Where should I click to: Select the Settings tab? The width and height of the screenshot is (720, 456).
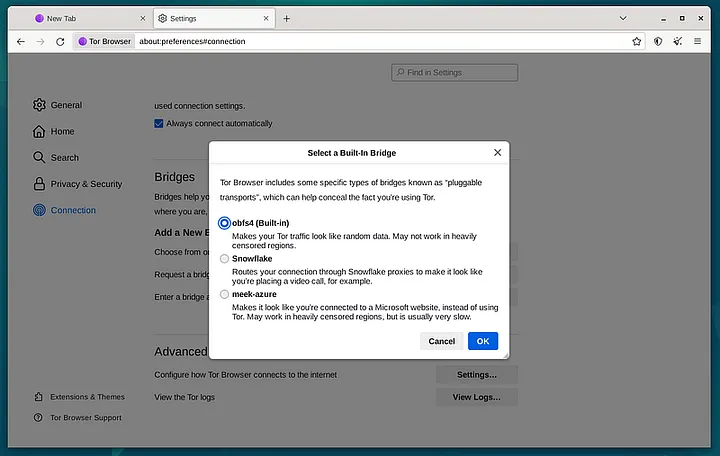point(214,18)
